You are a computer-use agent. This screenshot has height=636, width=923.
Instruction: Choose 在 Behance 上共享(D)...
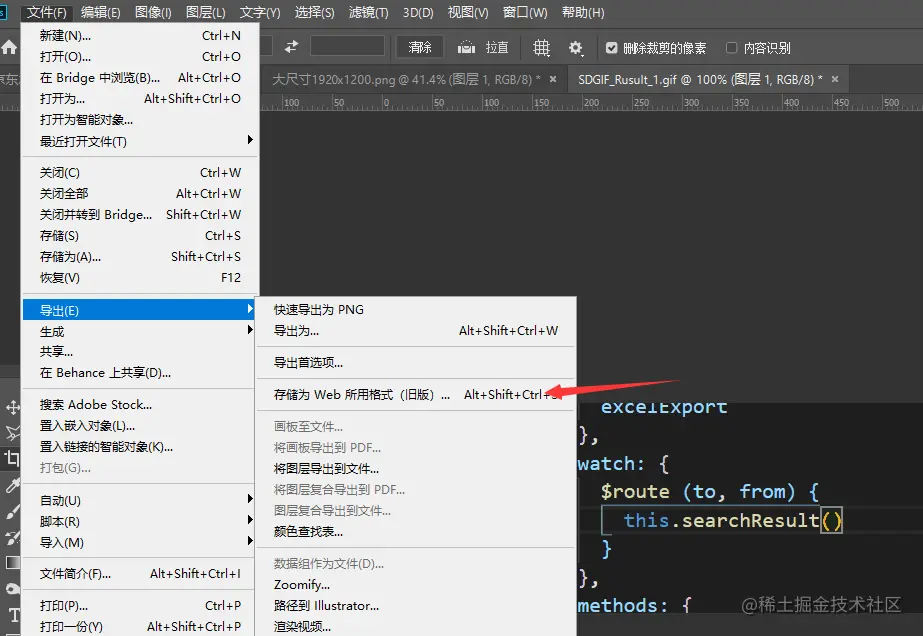140,373
